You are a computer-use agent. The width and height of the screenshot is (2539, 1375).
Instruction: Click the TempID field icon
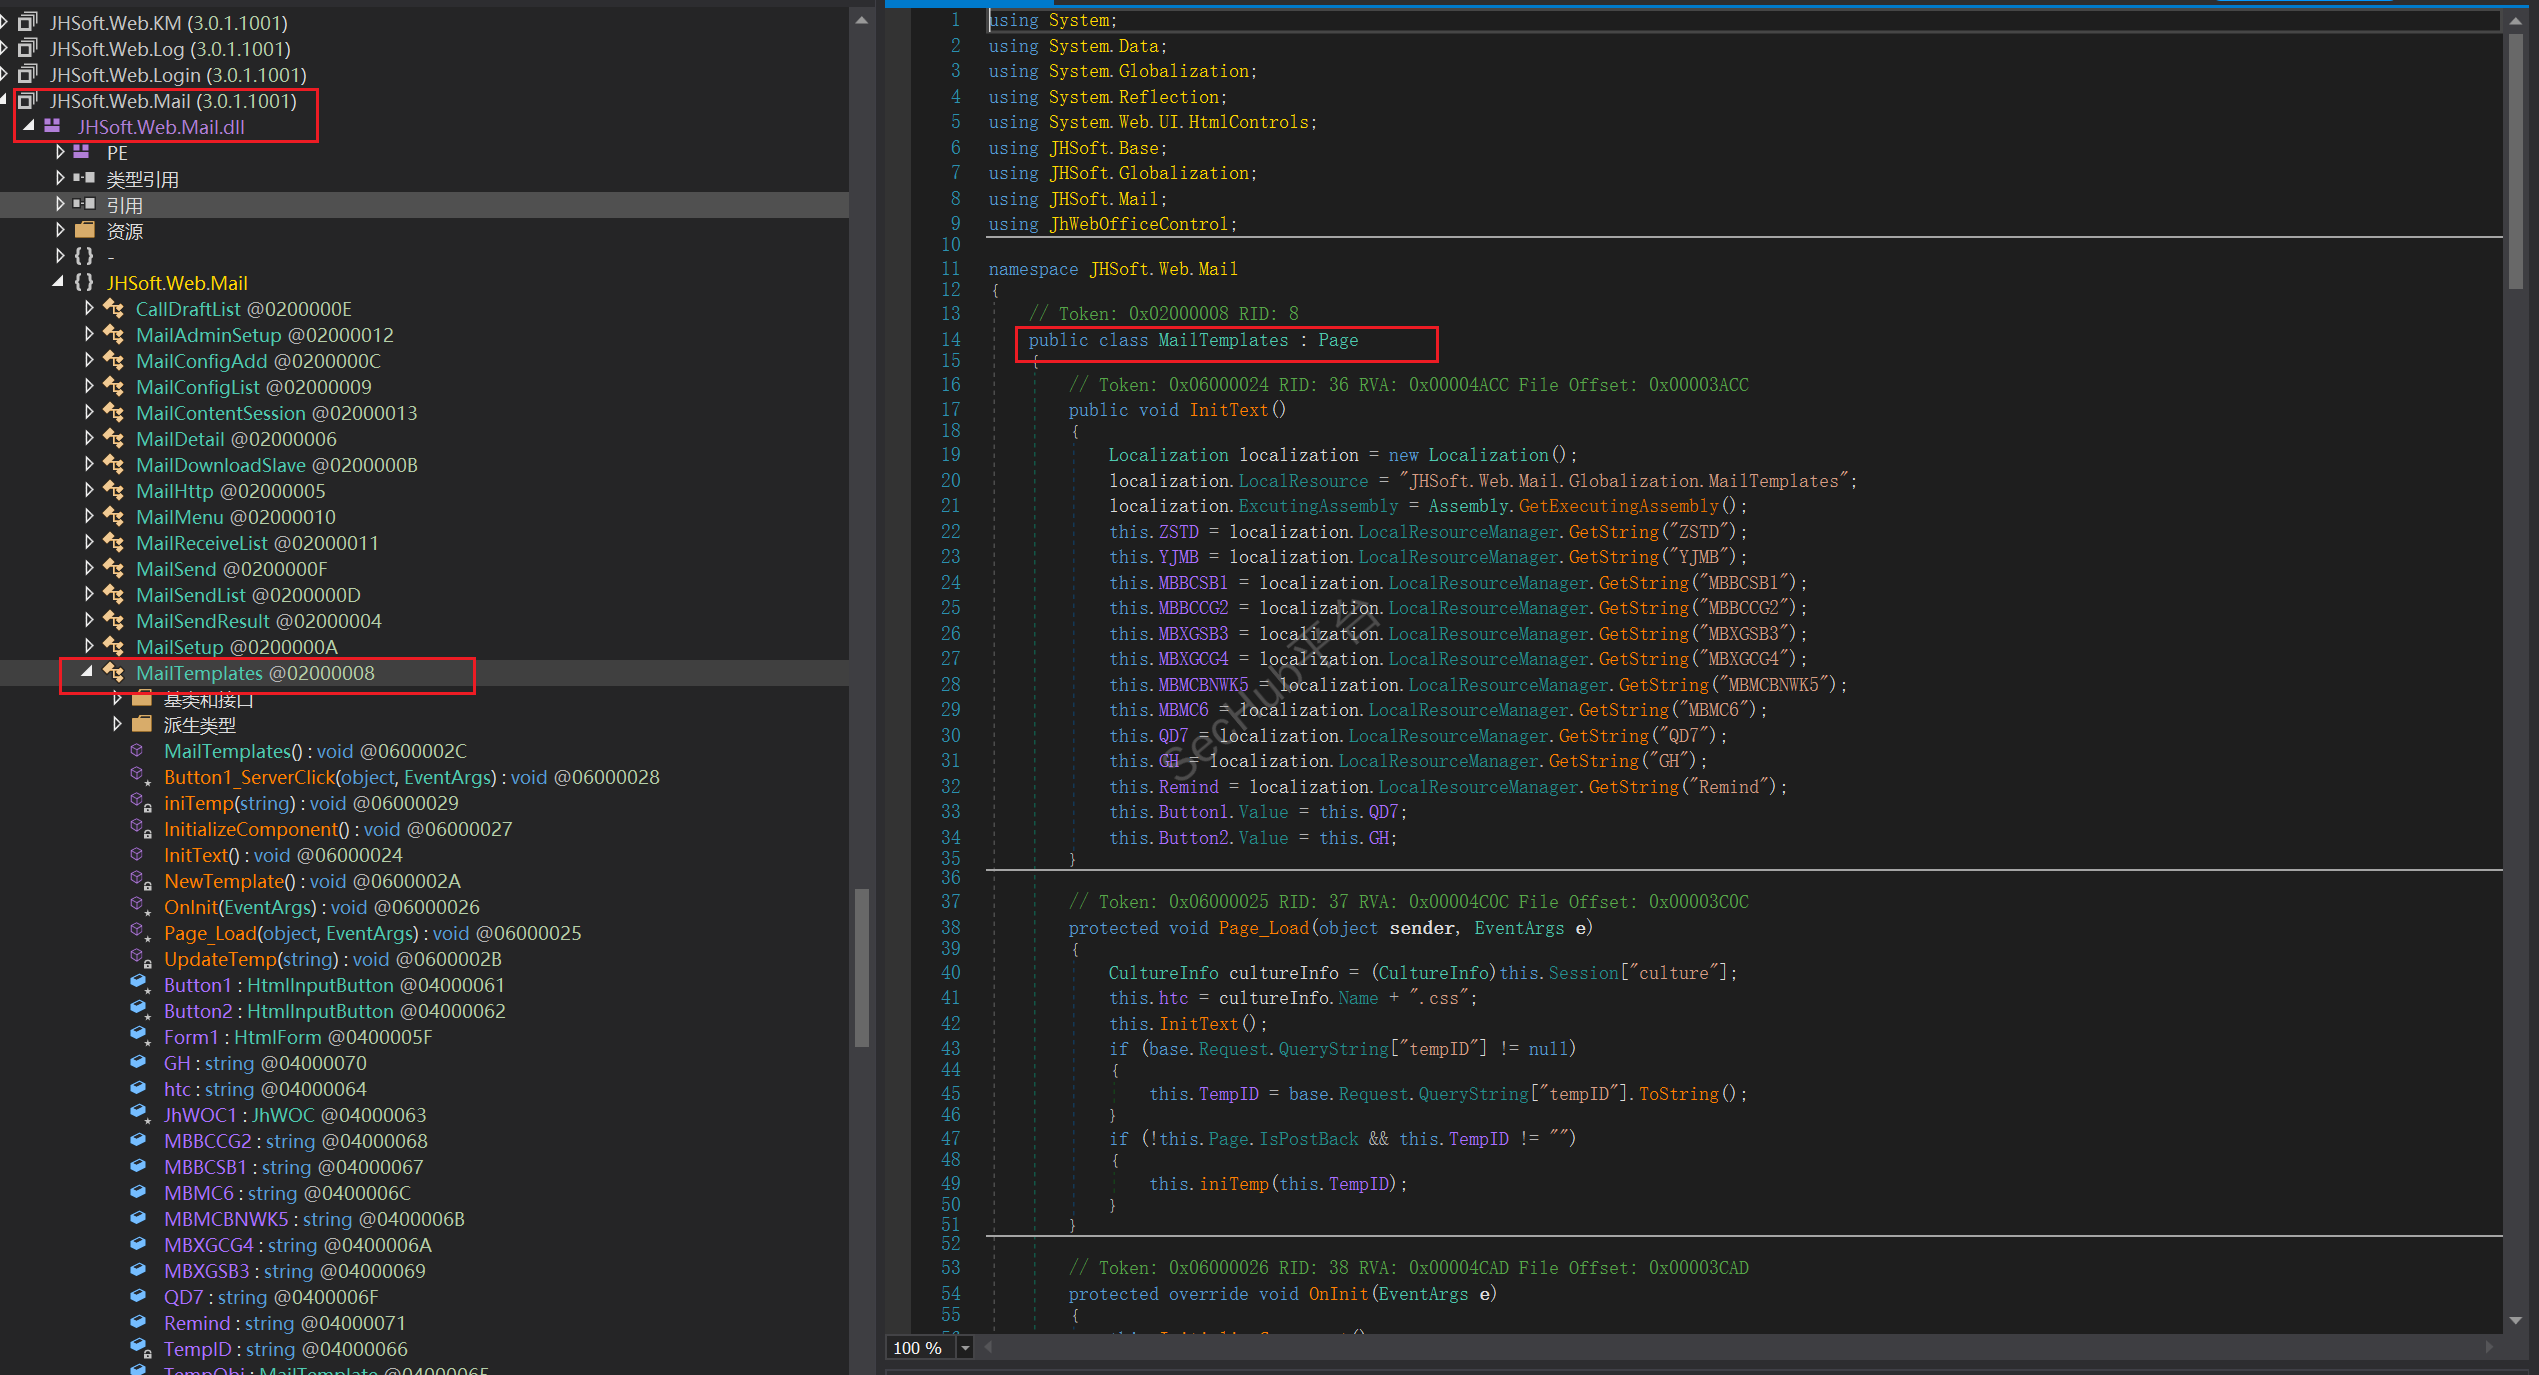140,1349
